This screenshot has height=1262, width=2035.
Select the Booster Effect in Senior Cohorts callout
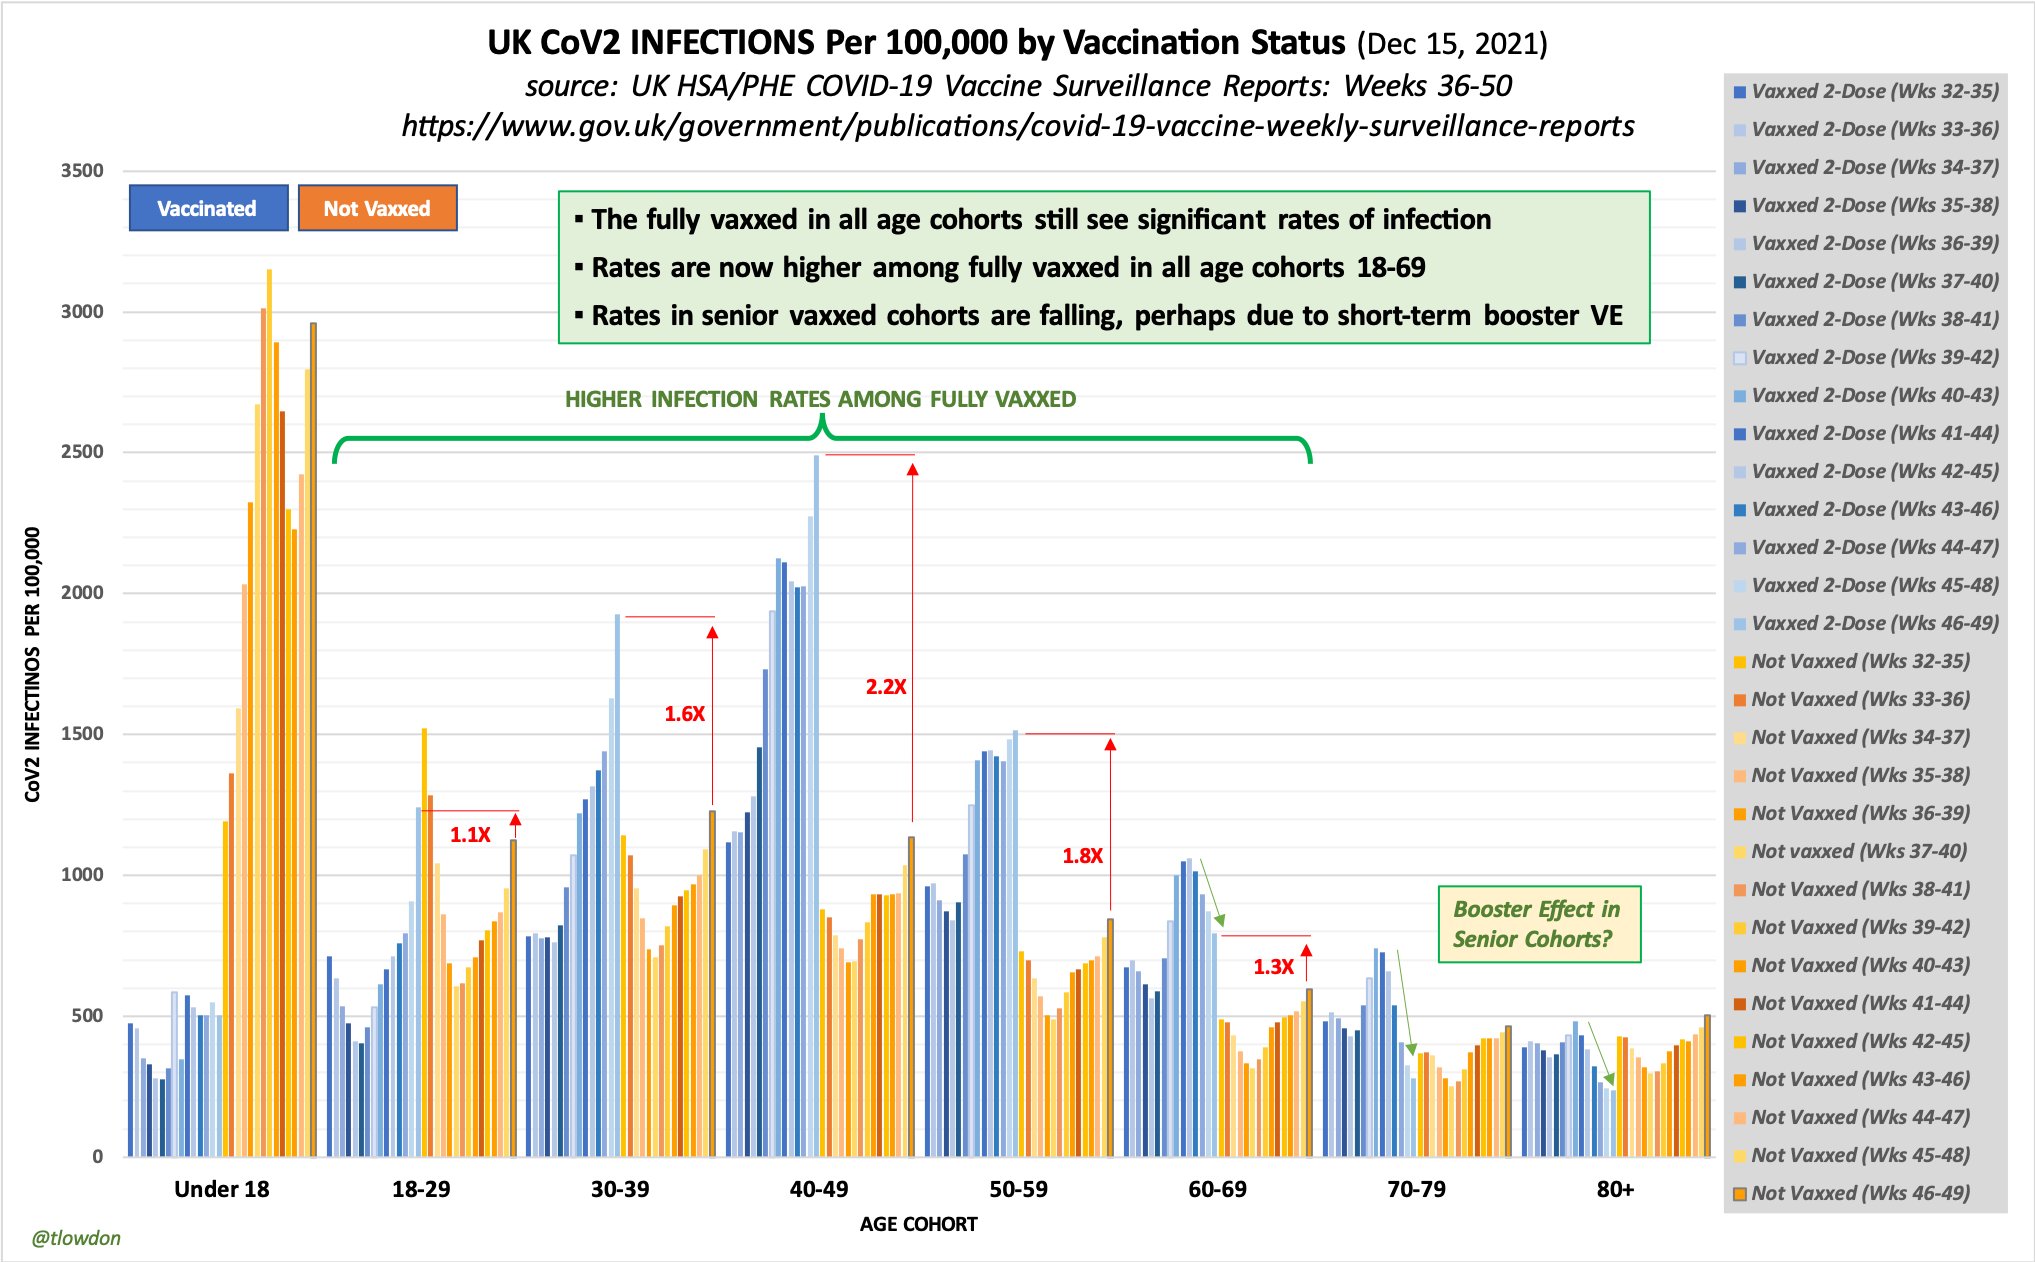tap(1538, 924)
